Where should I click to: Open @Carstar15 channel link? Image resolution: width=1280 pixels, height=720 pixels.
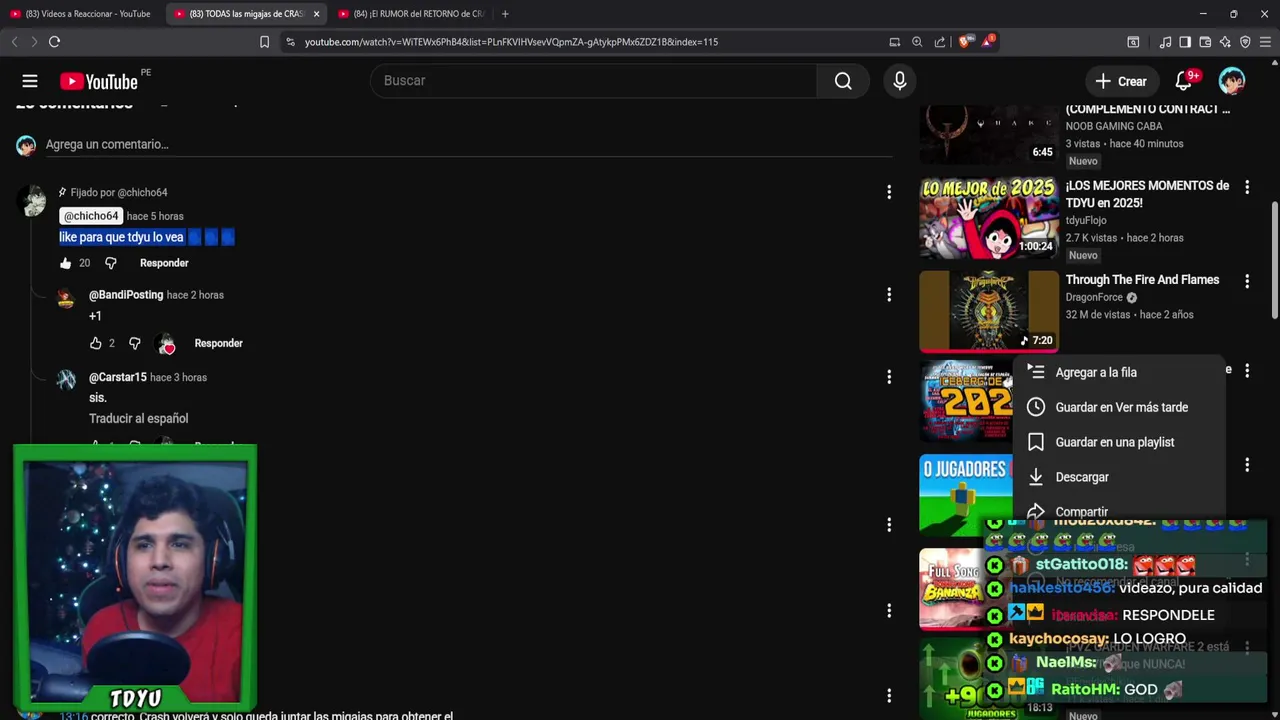pyautogui.click(x=118, y=377)
